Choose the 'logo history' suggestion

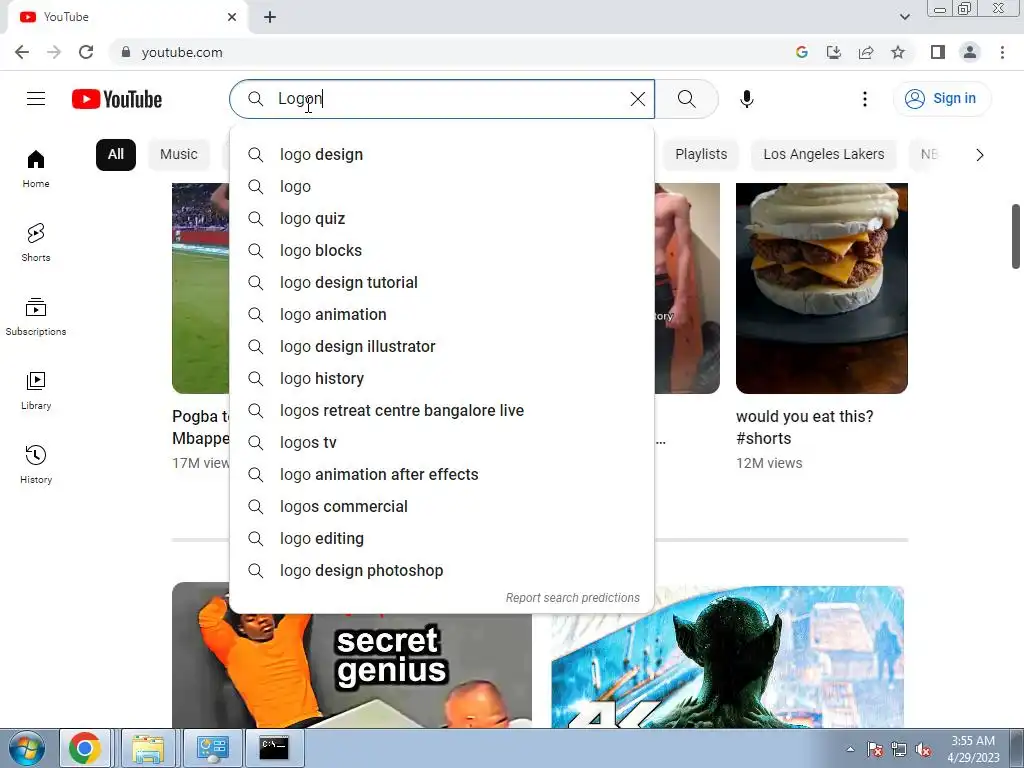442,379
